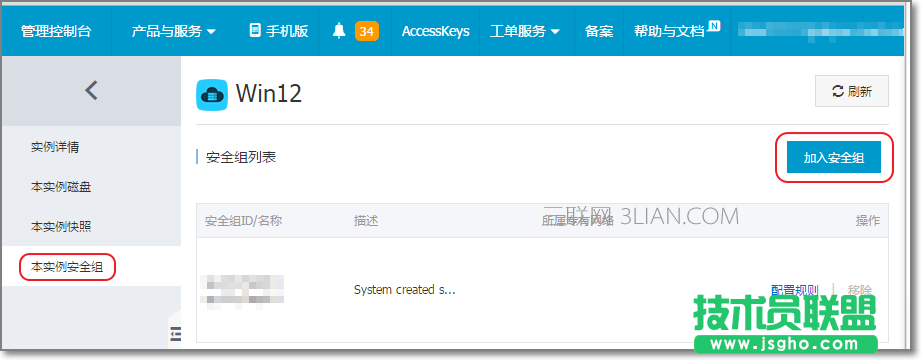This screenshot has width=921, height=360.
Task: Click the notification bell icon
Action: coord(339,31)
